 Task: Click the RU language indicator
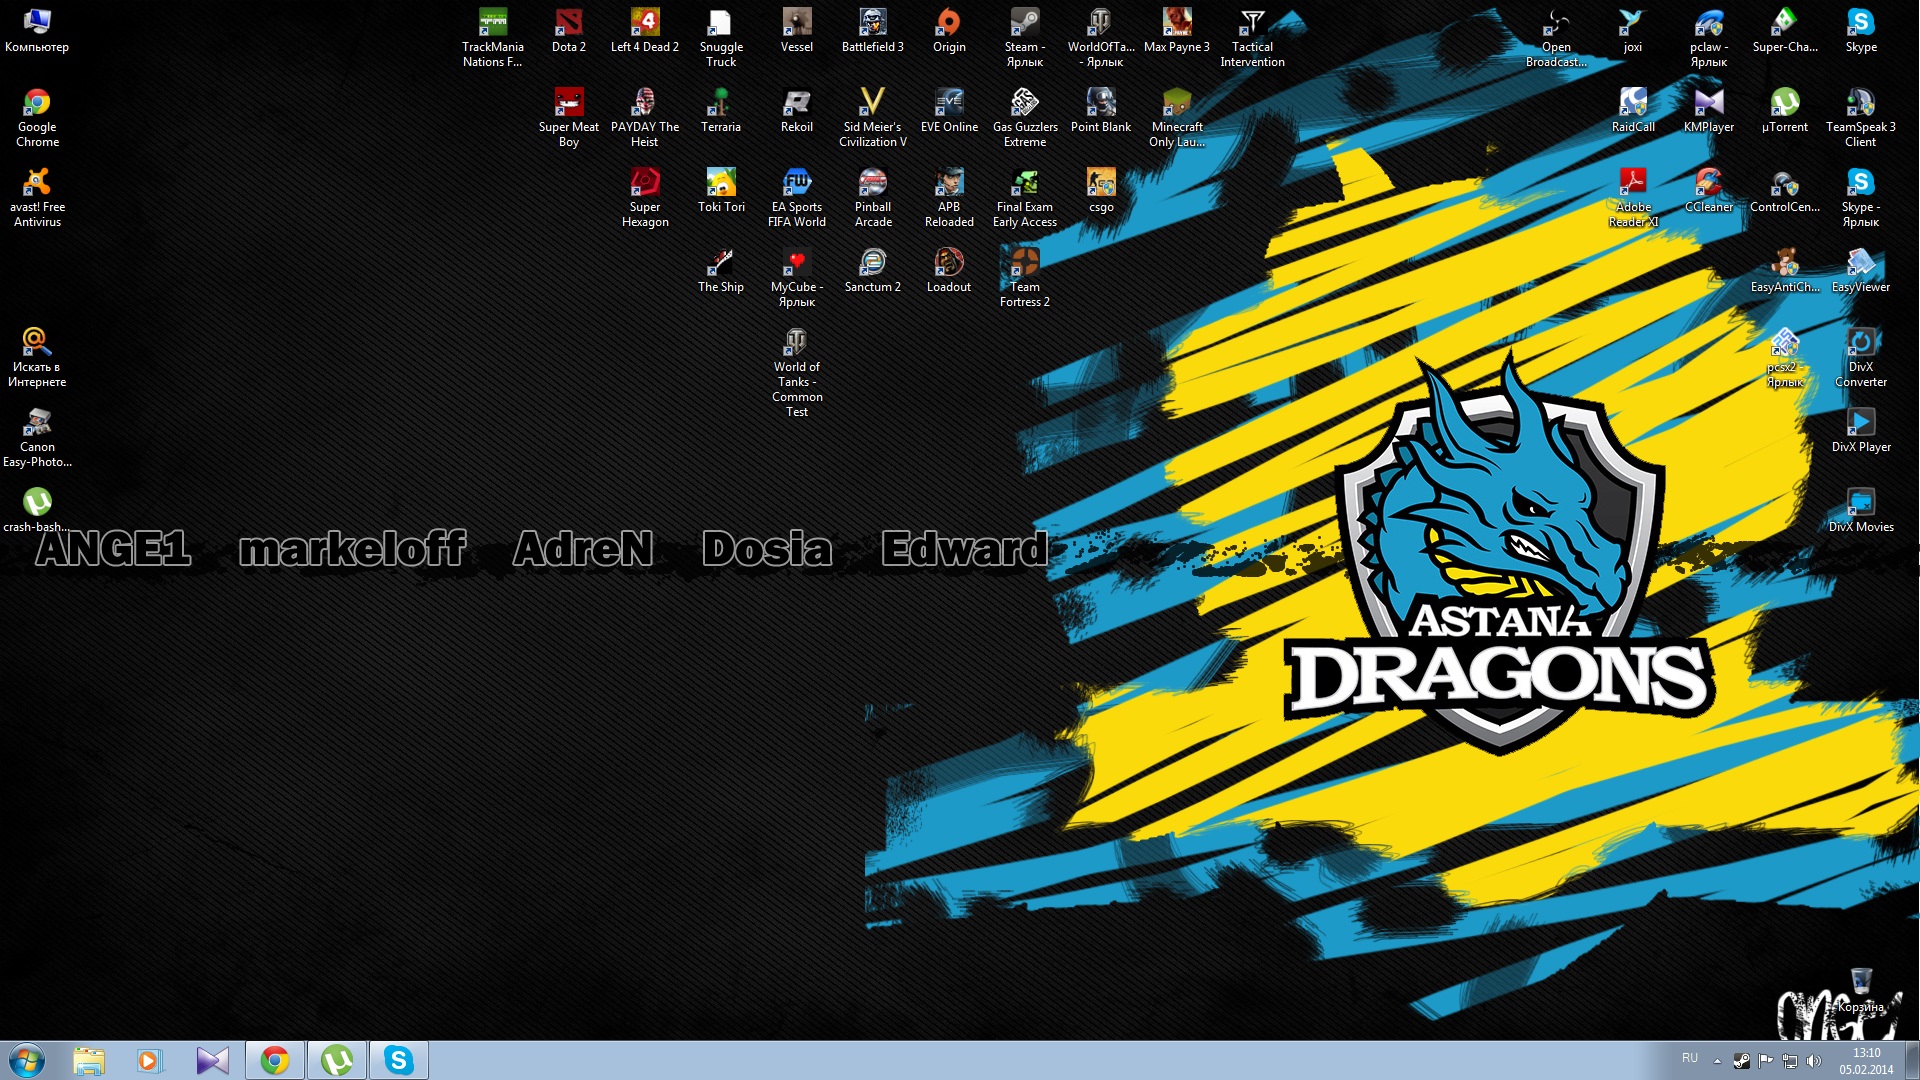point(1689,1058)
